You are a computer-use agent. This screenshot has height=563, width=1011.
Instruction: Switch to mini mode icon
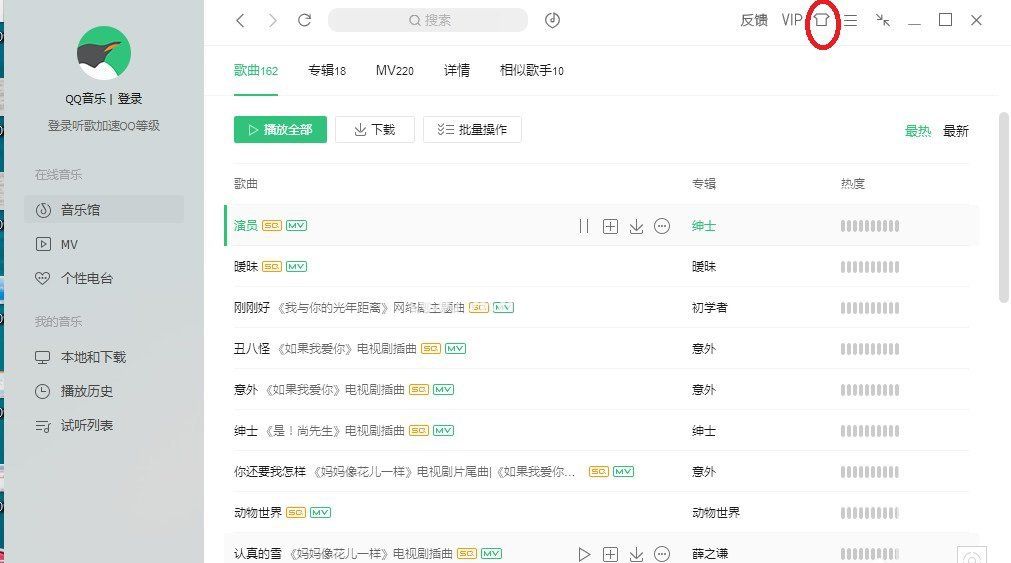click(883, 21)
